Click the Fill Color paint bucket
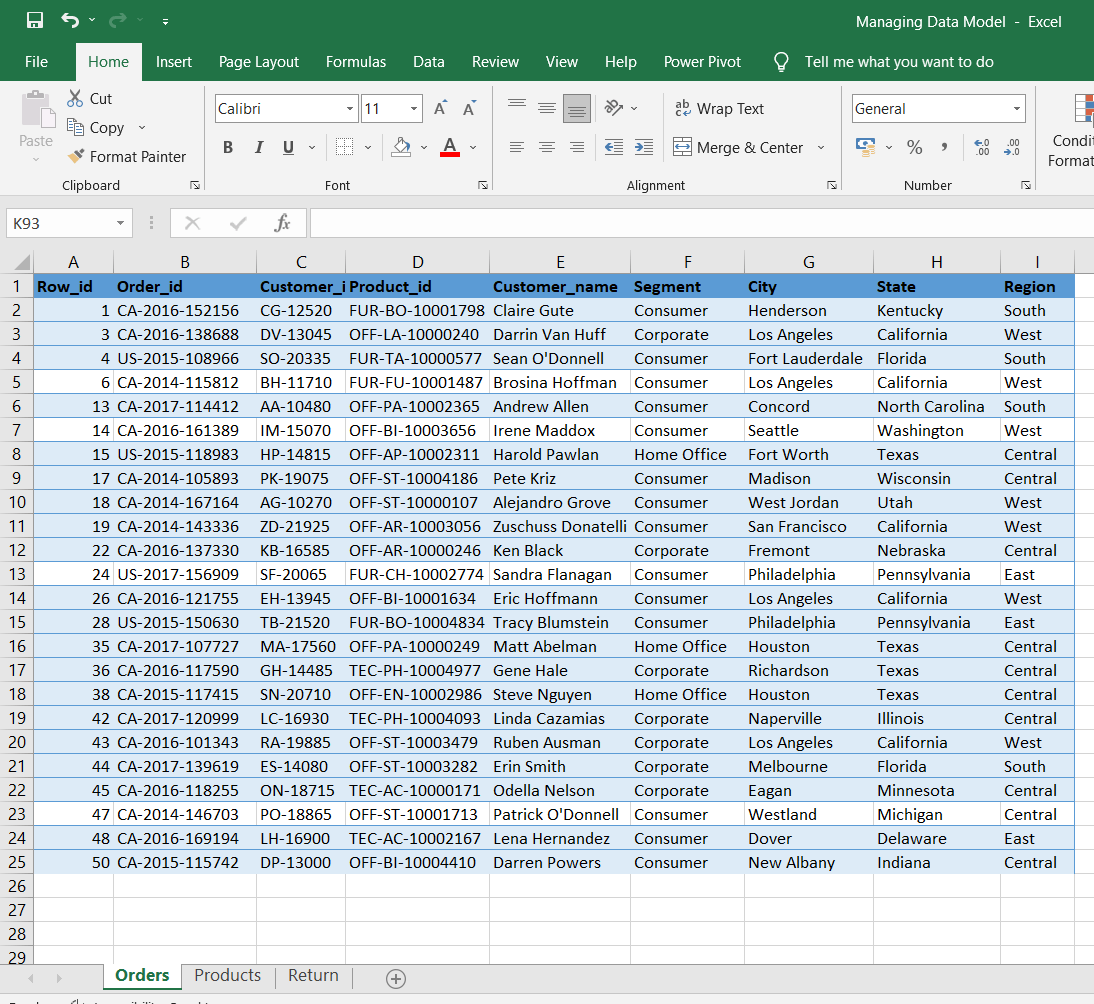Image resolution: width=1094 pixels, height=1004 pixels. (x=401, y=147)
